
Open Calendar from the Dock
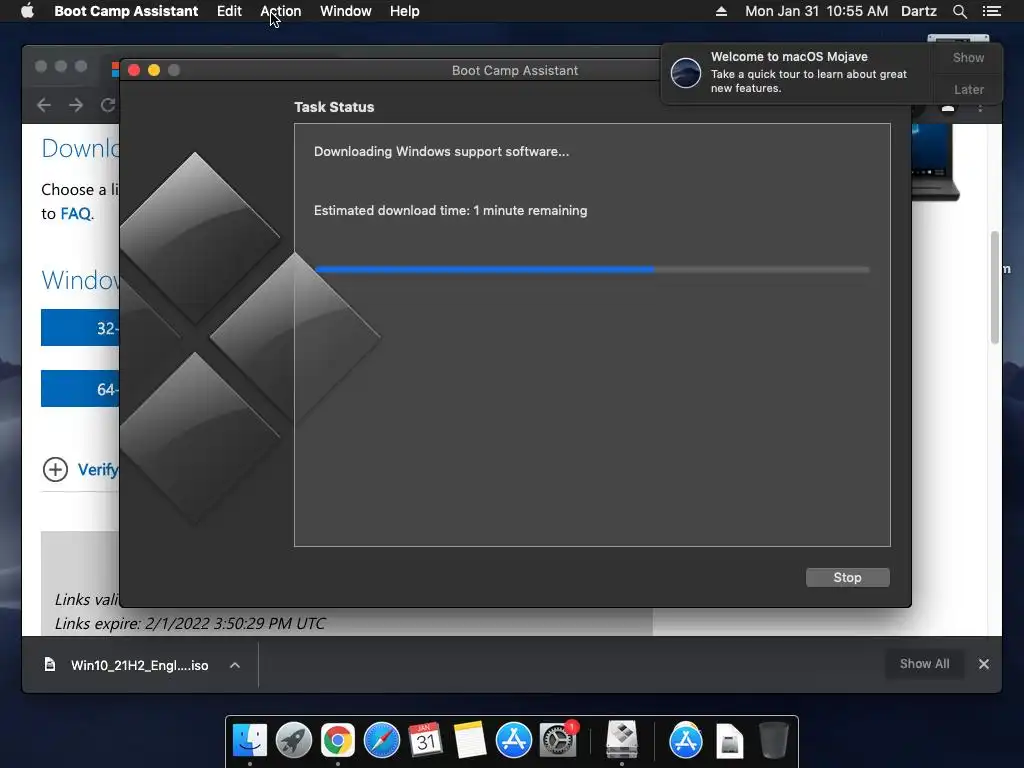(x=425, y=740)
